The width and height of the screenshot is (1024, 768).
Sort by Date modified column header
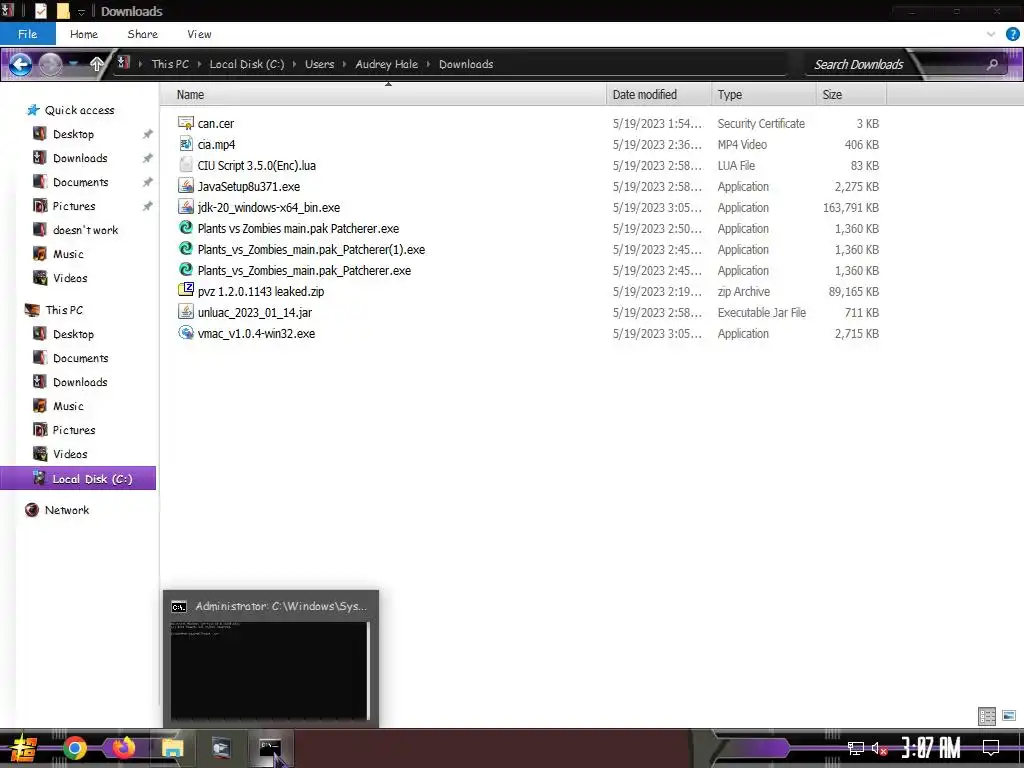pyautogui.click(x=658, y=95)
